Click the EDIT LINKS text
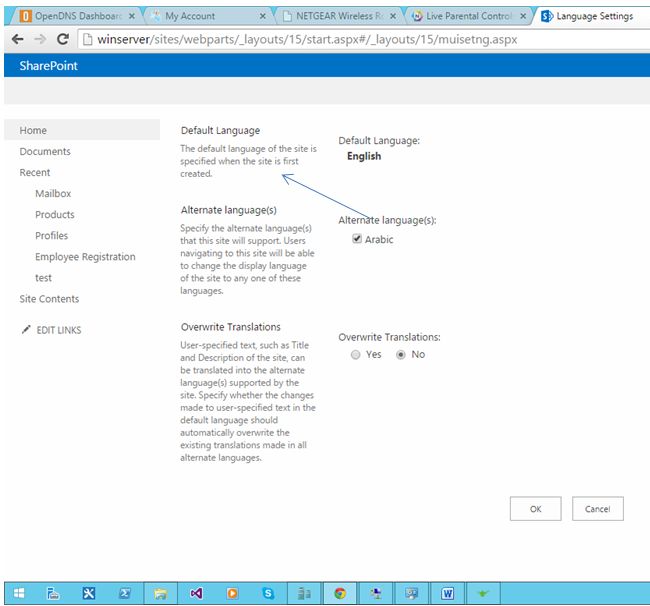This screenshot has width=650, height=606. pos(59,330)
